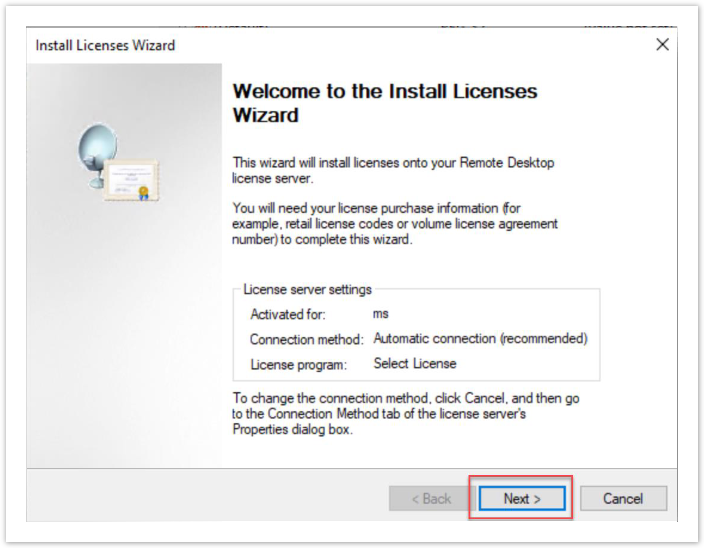Click the License server settings group label
This screenshot has height=548, width=704.
click(x=307, y=289)
